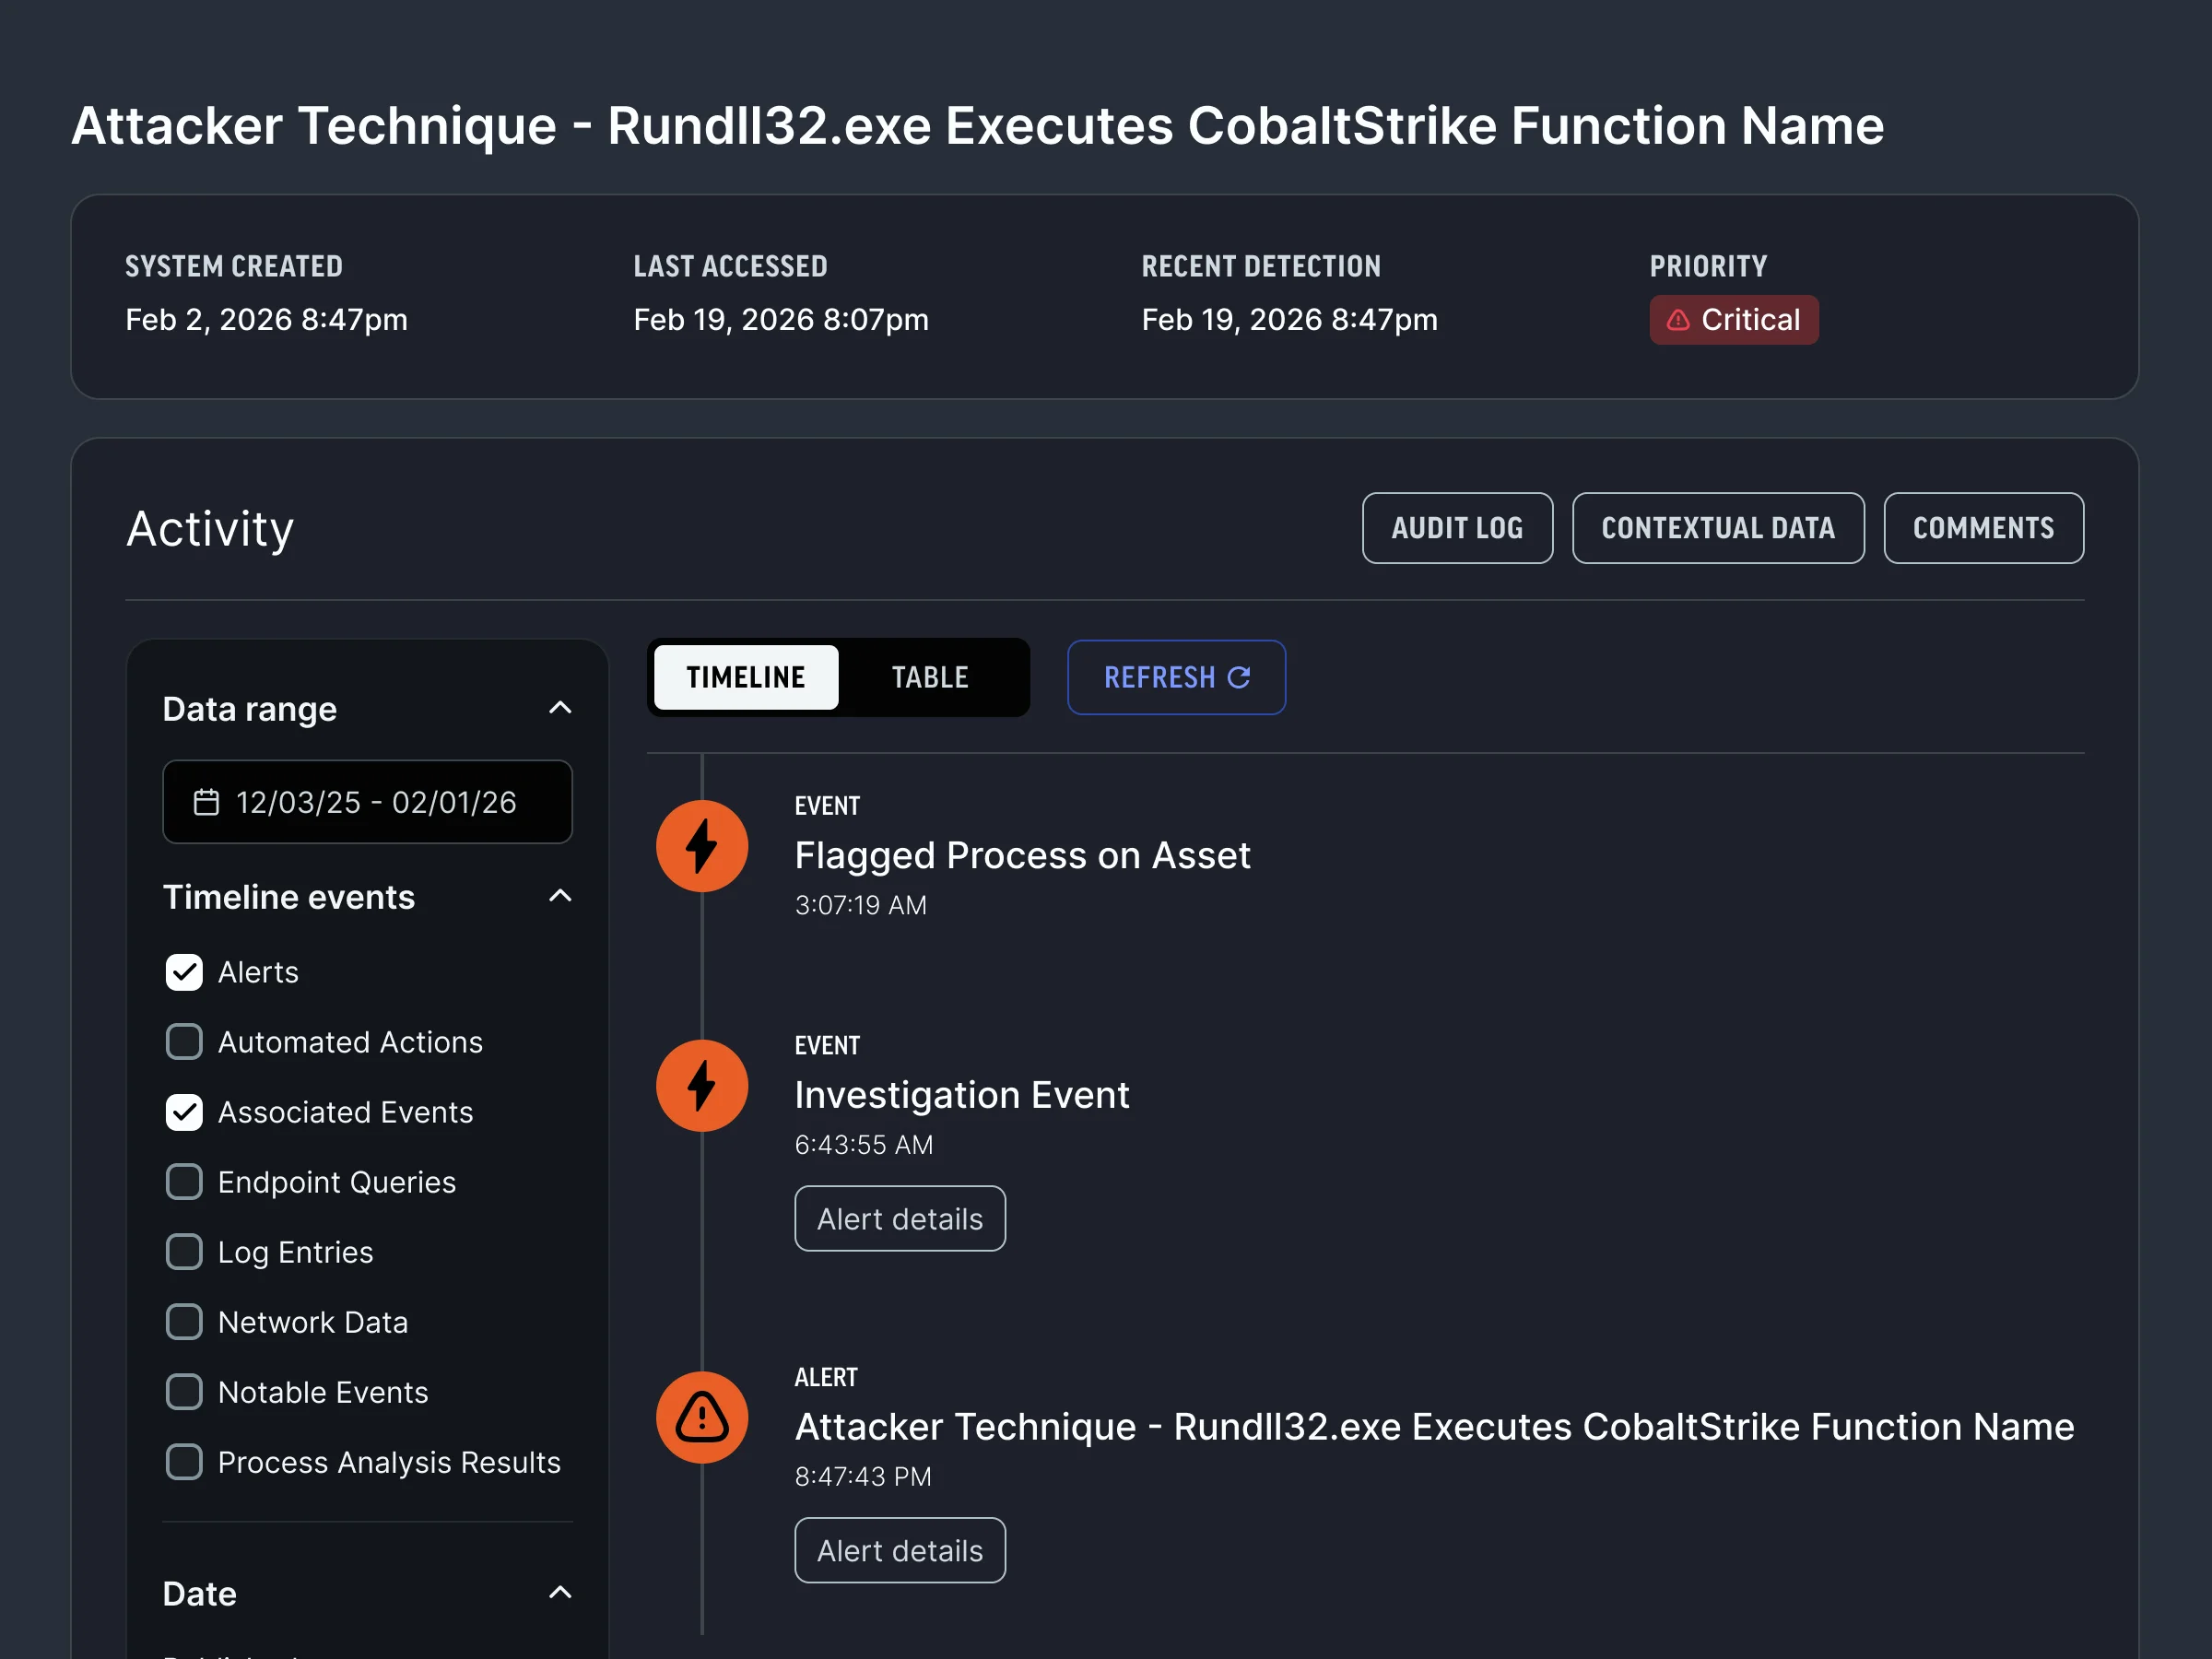Collapse the Timeline events section

[560, 896]
